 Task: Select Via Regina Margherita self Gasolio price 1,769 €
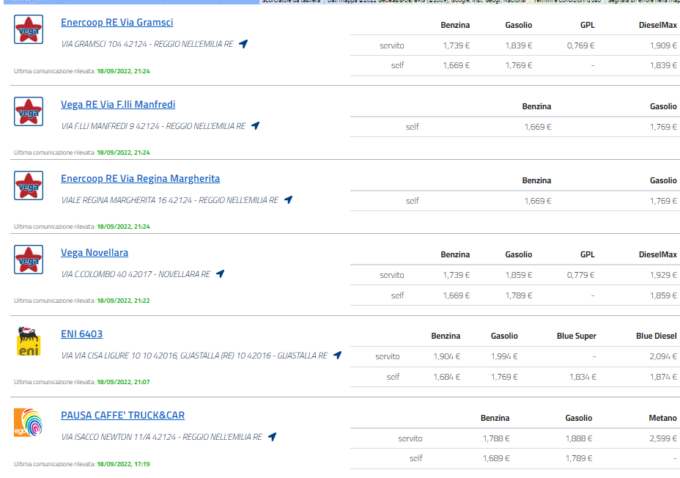click(x=663, y=201)
